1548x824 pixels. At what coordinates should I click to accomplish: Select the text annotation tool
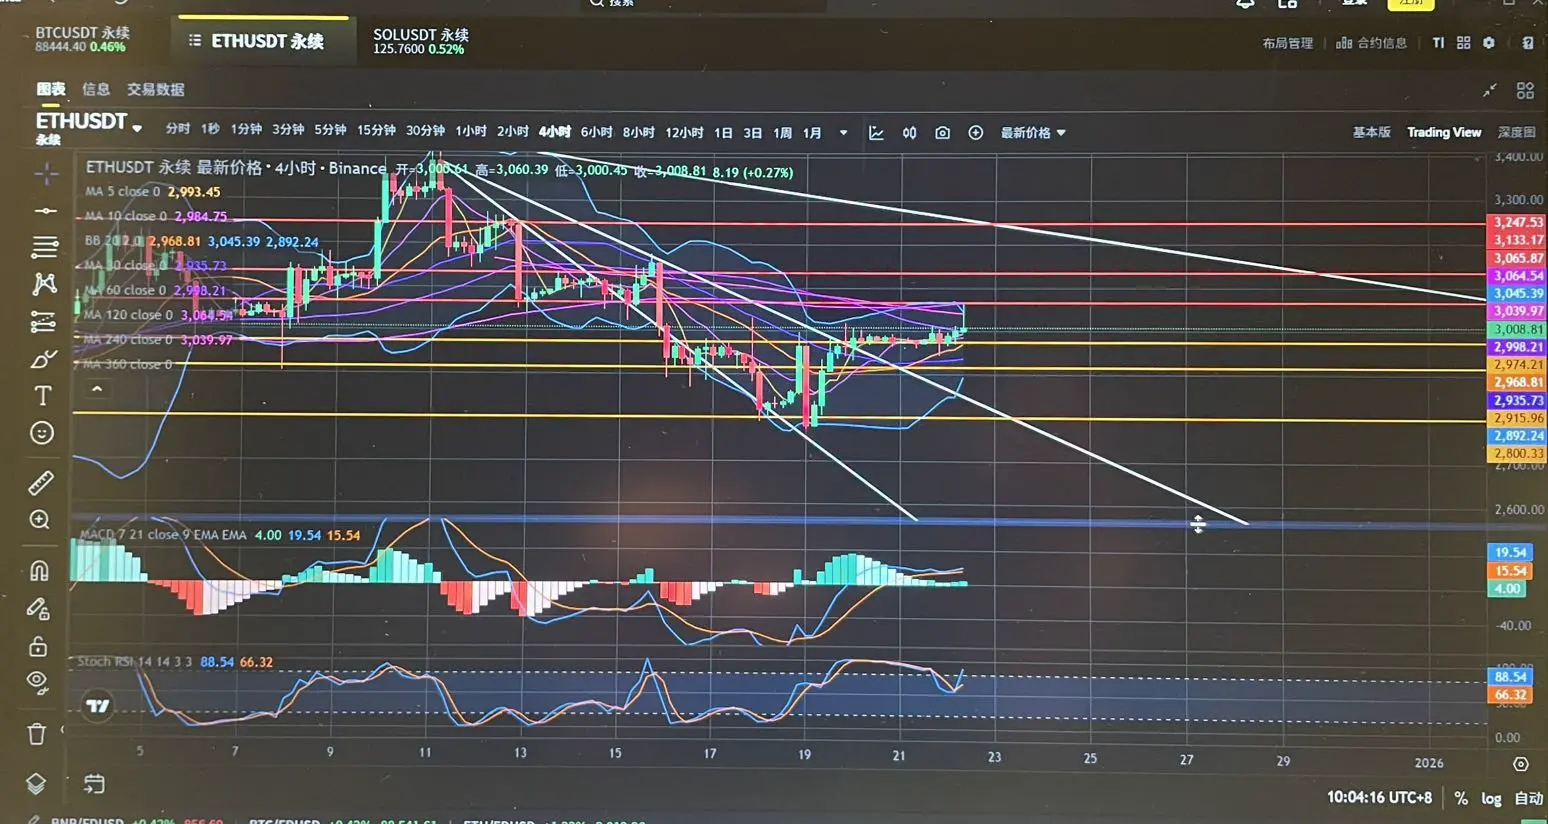[x=43, y=396]
